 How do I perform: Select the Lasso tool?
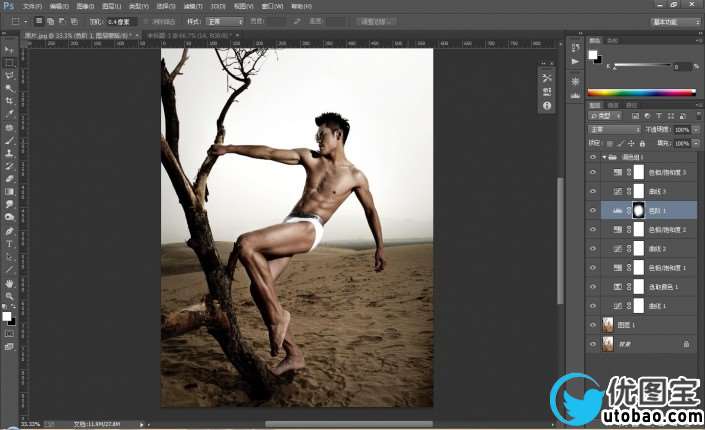9,75
